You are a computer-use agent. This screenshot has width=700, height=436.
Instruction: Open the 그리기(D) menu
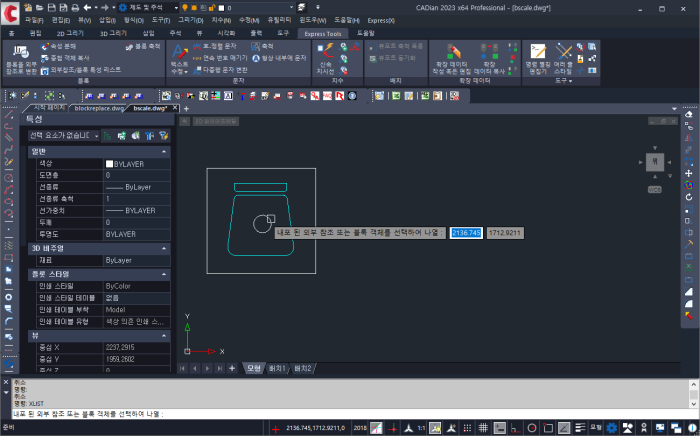coord(191,21)
